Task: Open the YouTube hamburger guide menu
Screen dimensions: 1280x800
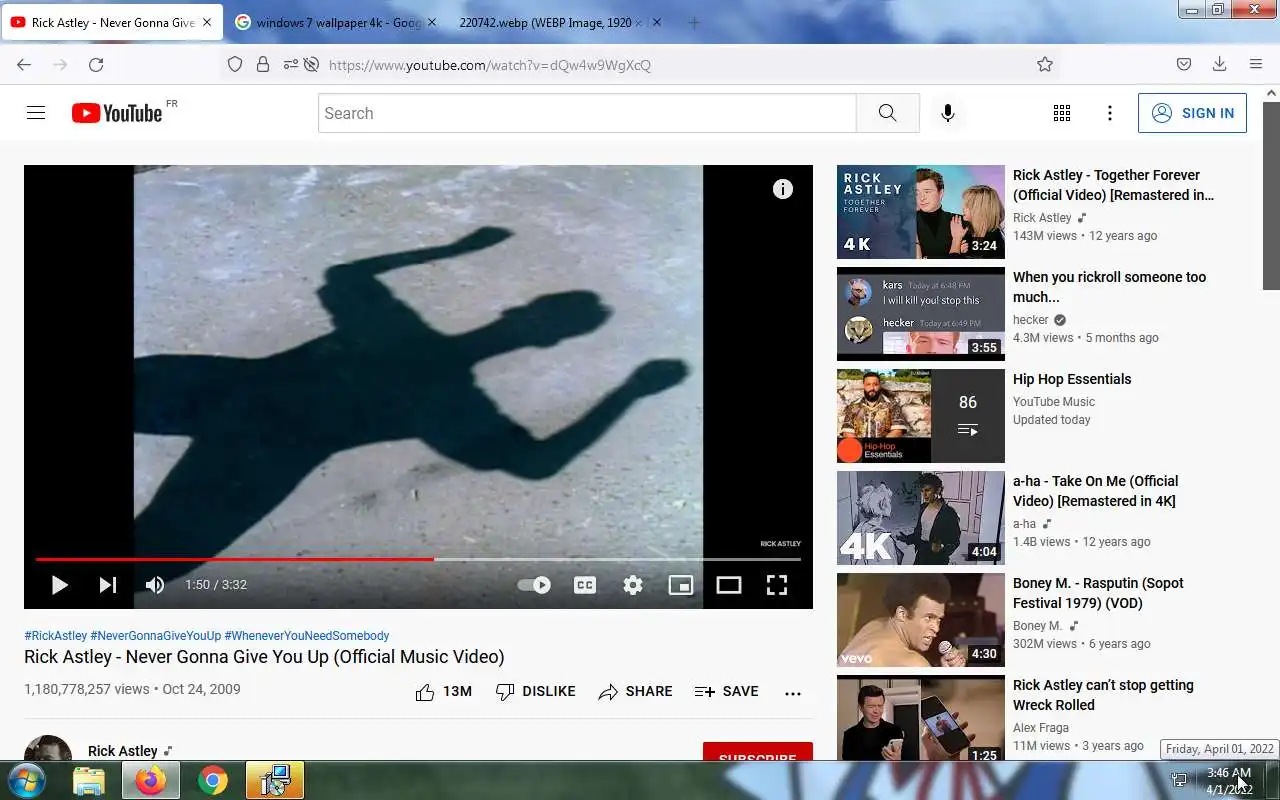Action: tap(36, 113)
